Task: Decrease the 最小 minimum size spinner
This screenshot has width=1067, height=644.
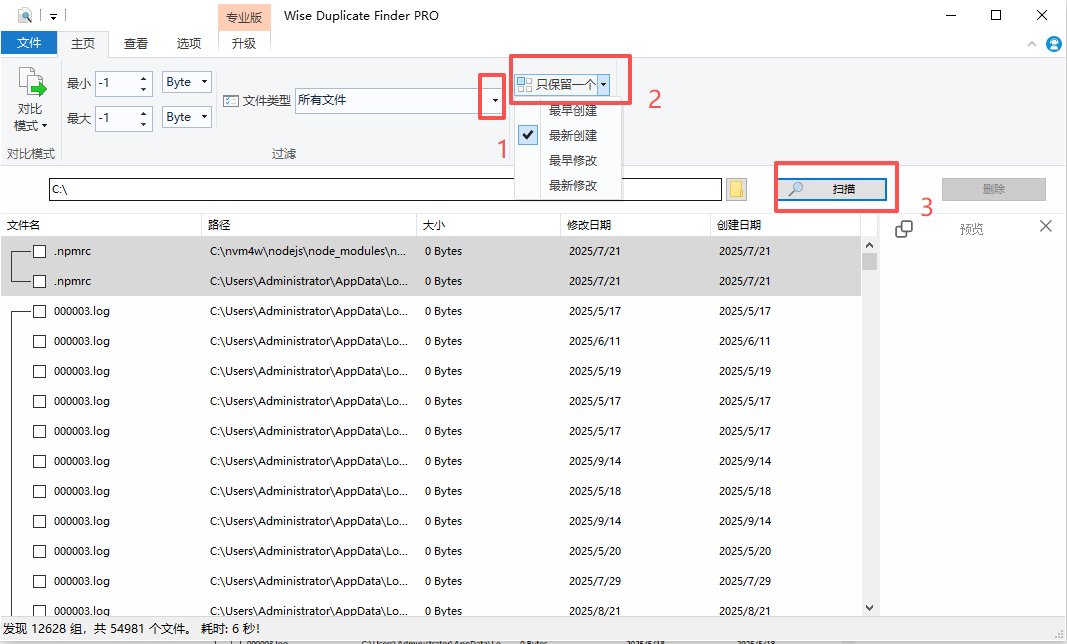Action: point(143,89)
